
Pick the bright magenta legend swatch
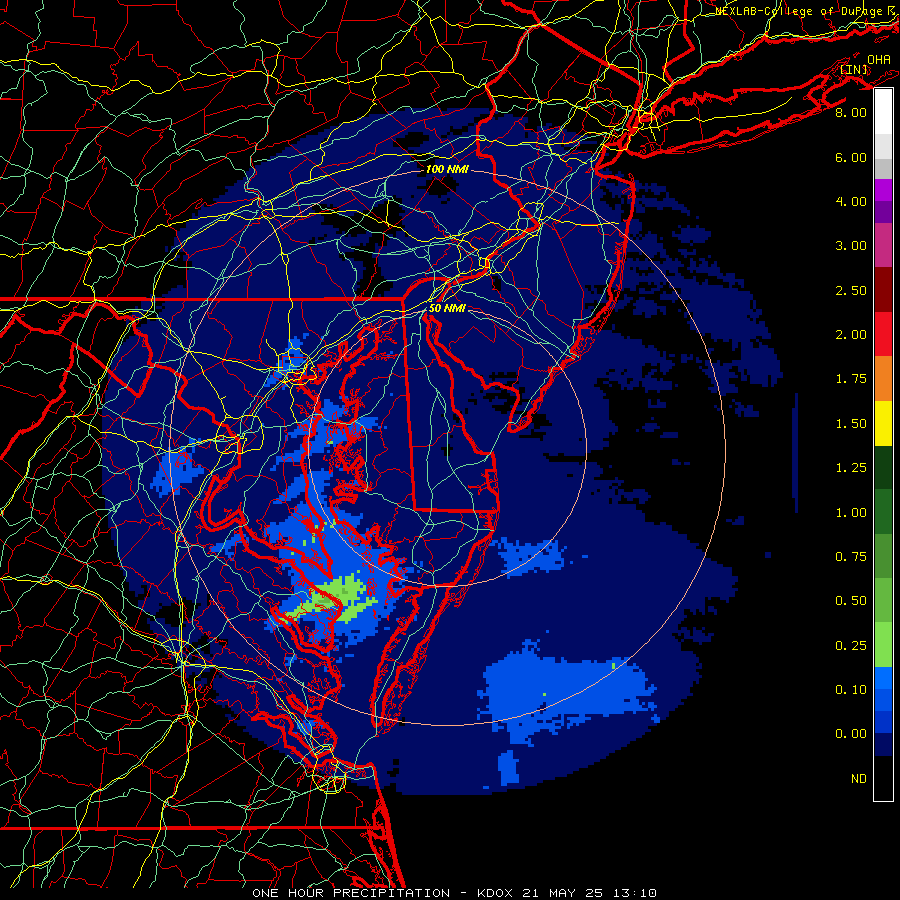(x=883, y=190)
